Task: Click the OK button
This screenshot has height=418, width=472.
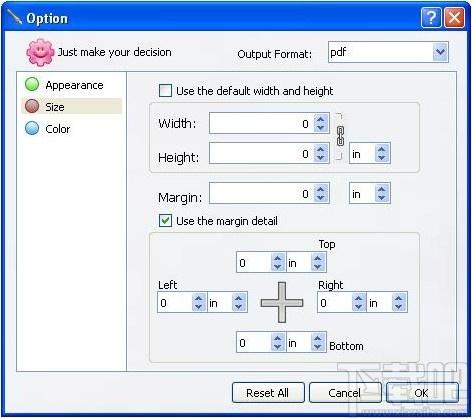Action: 422,393
